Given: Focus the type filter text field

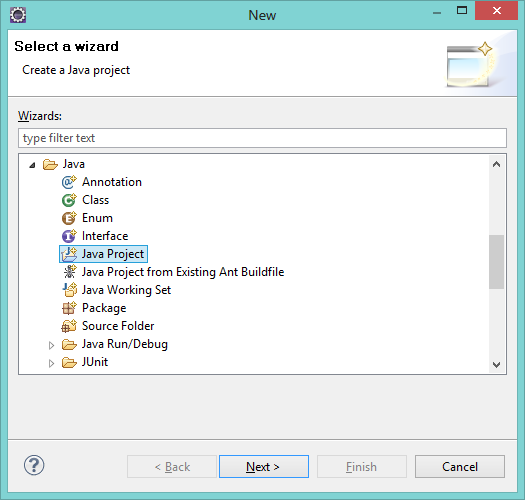Looking at the screenshot, I should point(262,138).
